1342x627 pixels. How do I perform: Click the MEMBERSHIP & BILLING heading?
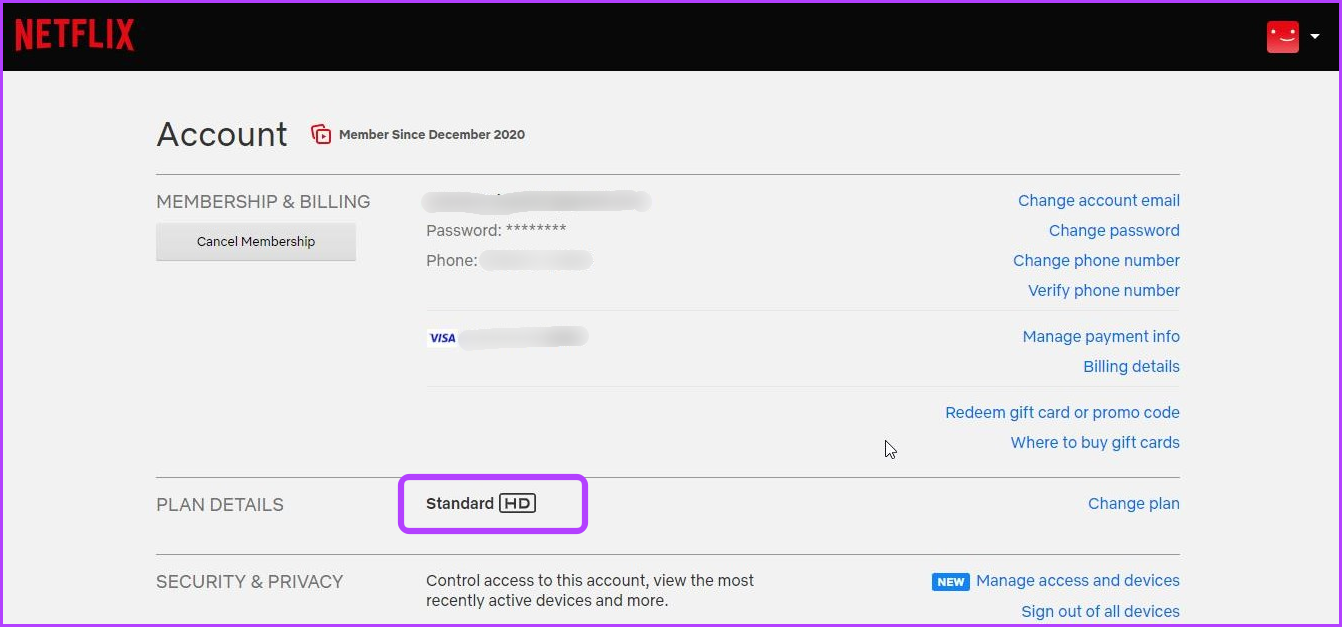pyautogui.click(x=263, y=201)
